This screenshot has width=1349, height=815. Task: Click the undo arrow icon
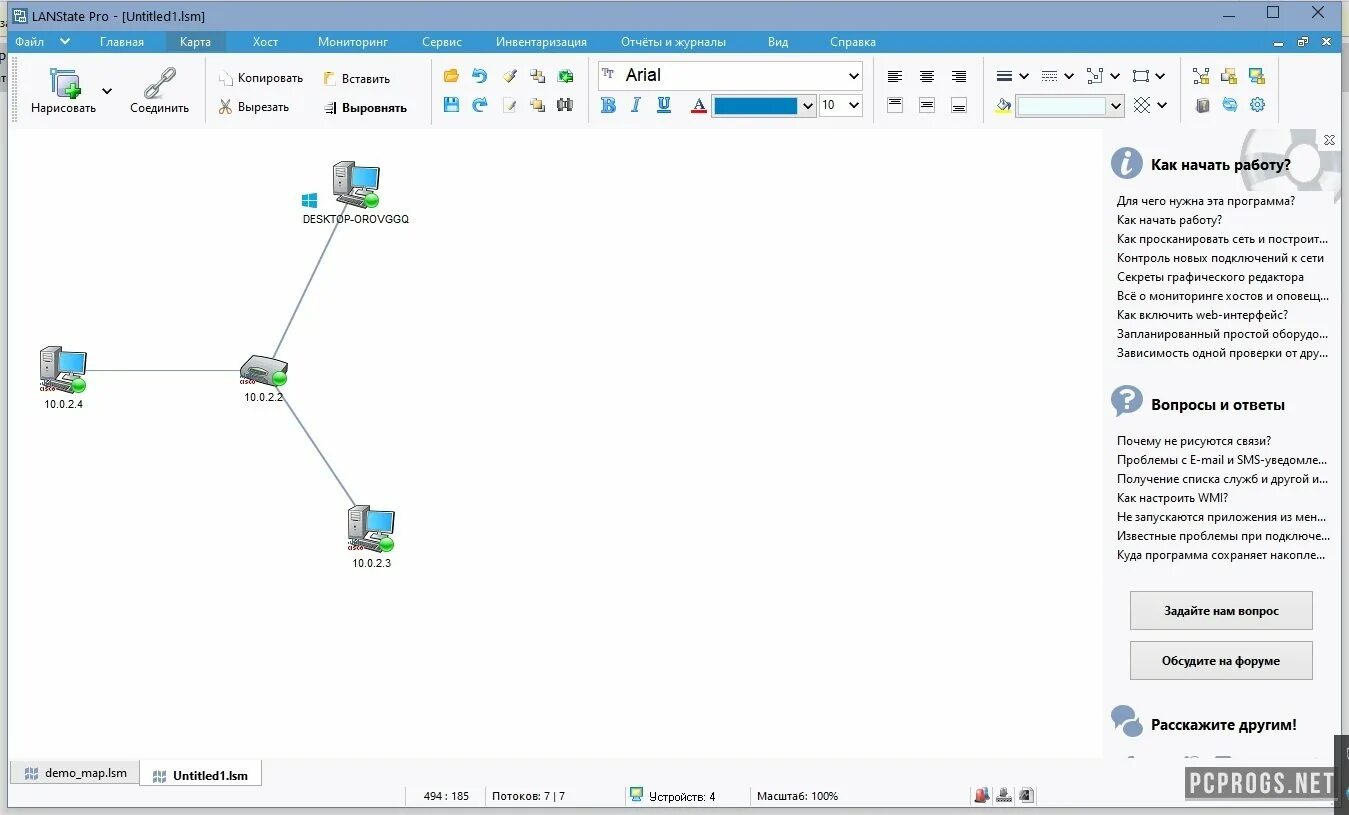(x=480, y=76)
